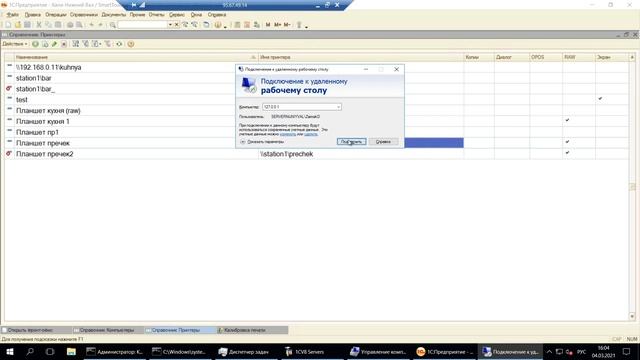640x360 pixels.
Task: Open the Операции menu
Action: (x=56, y=15)
